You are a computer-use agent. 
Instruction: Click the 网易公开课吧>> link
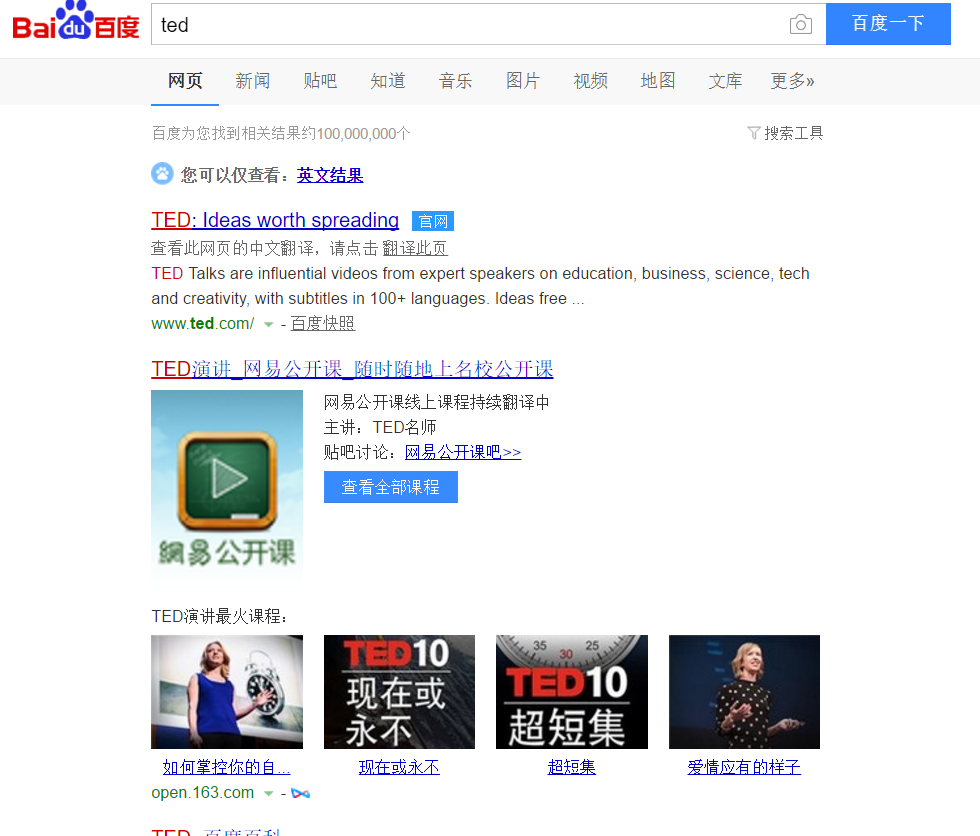point(463,452)
